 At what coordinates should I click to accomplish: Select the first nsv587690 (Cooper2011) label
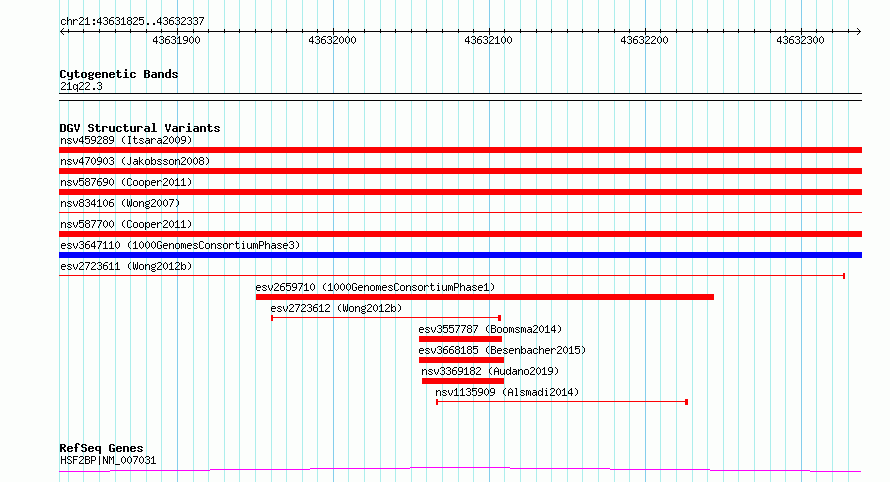tap(126, 182)
